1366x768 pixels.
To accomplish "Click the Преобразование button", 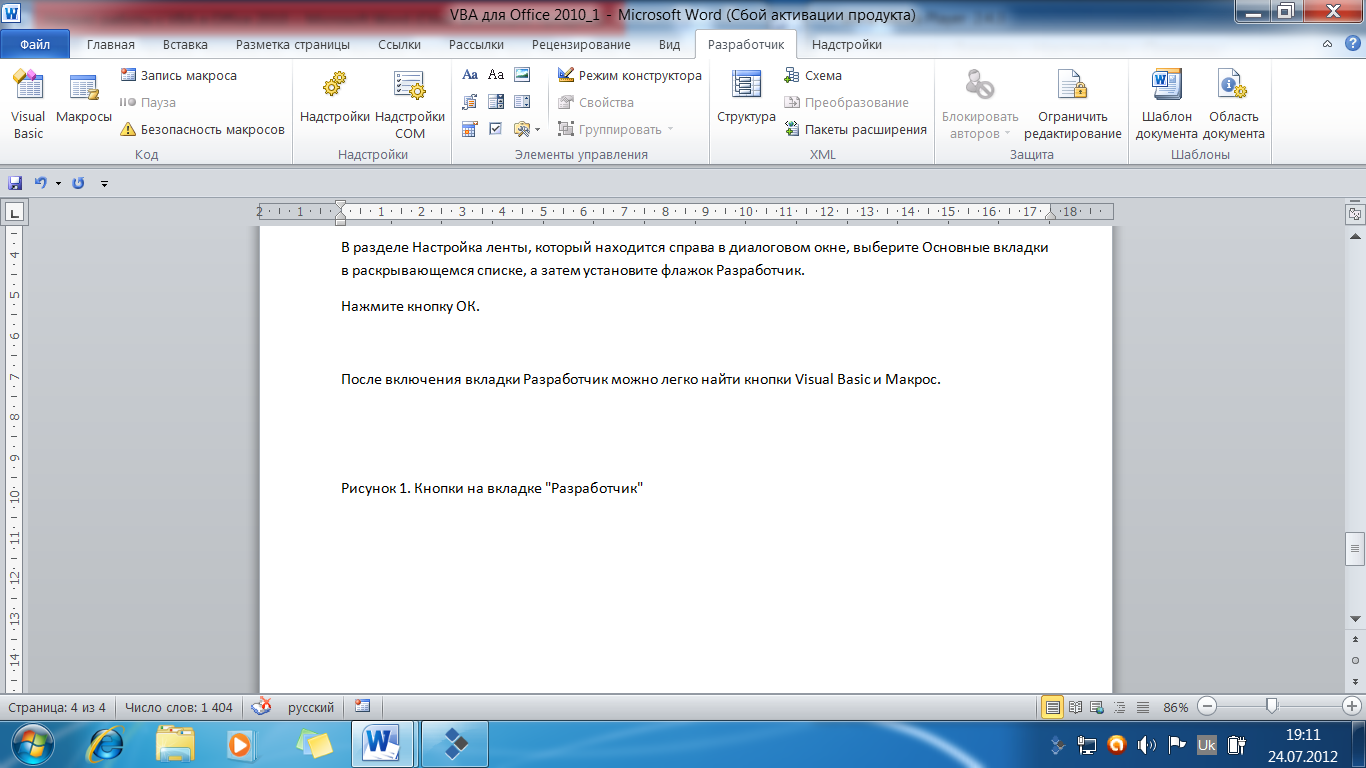I will pyautogui.click(x=846, y=103).
